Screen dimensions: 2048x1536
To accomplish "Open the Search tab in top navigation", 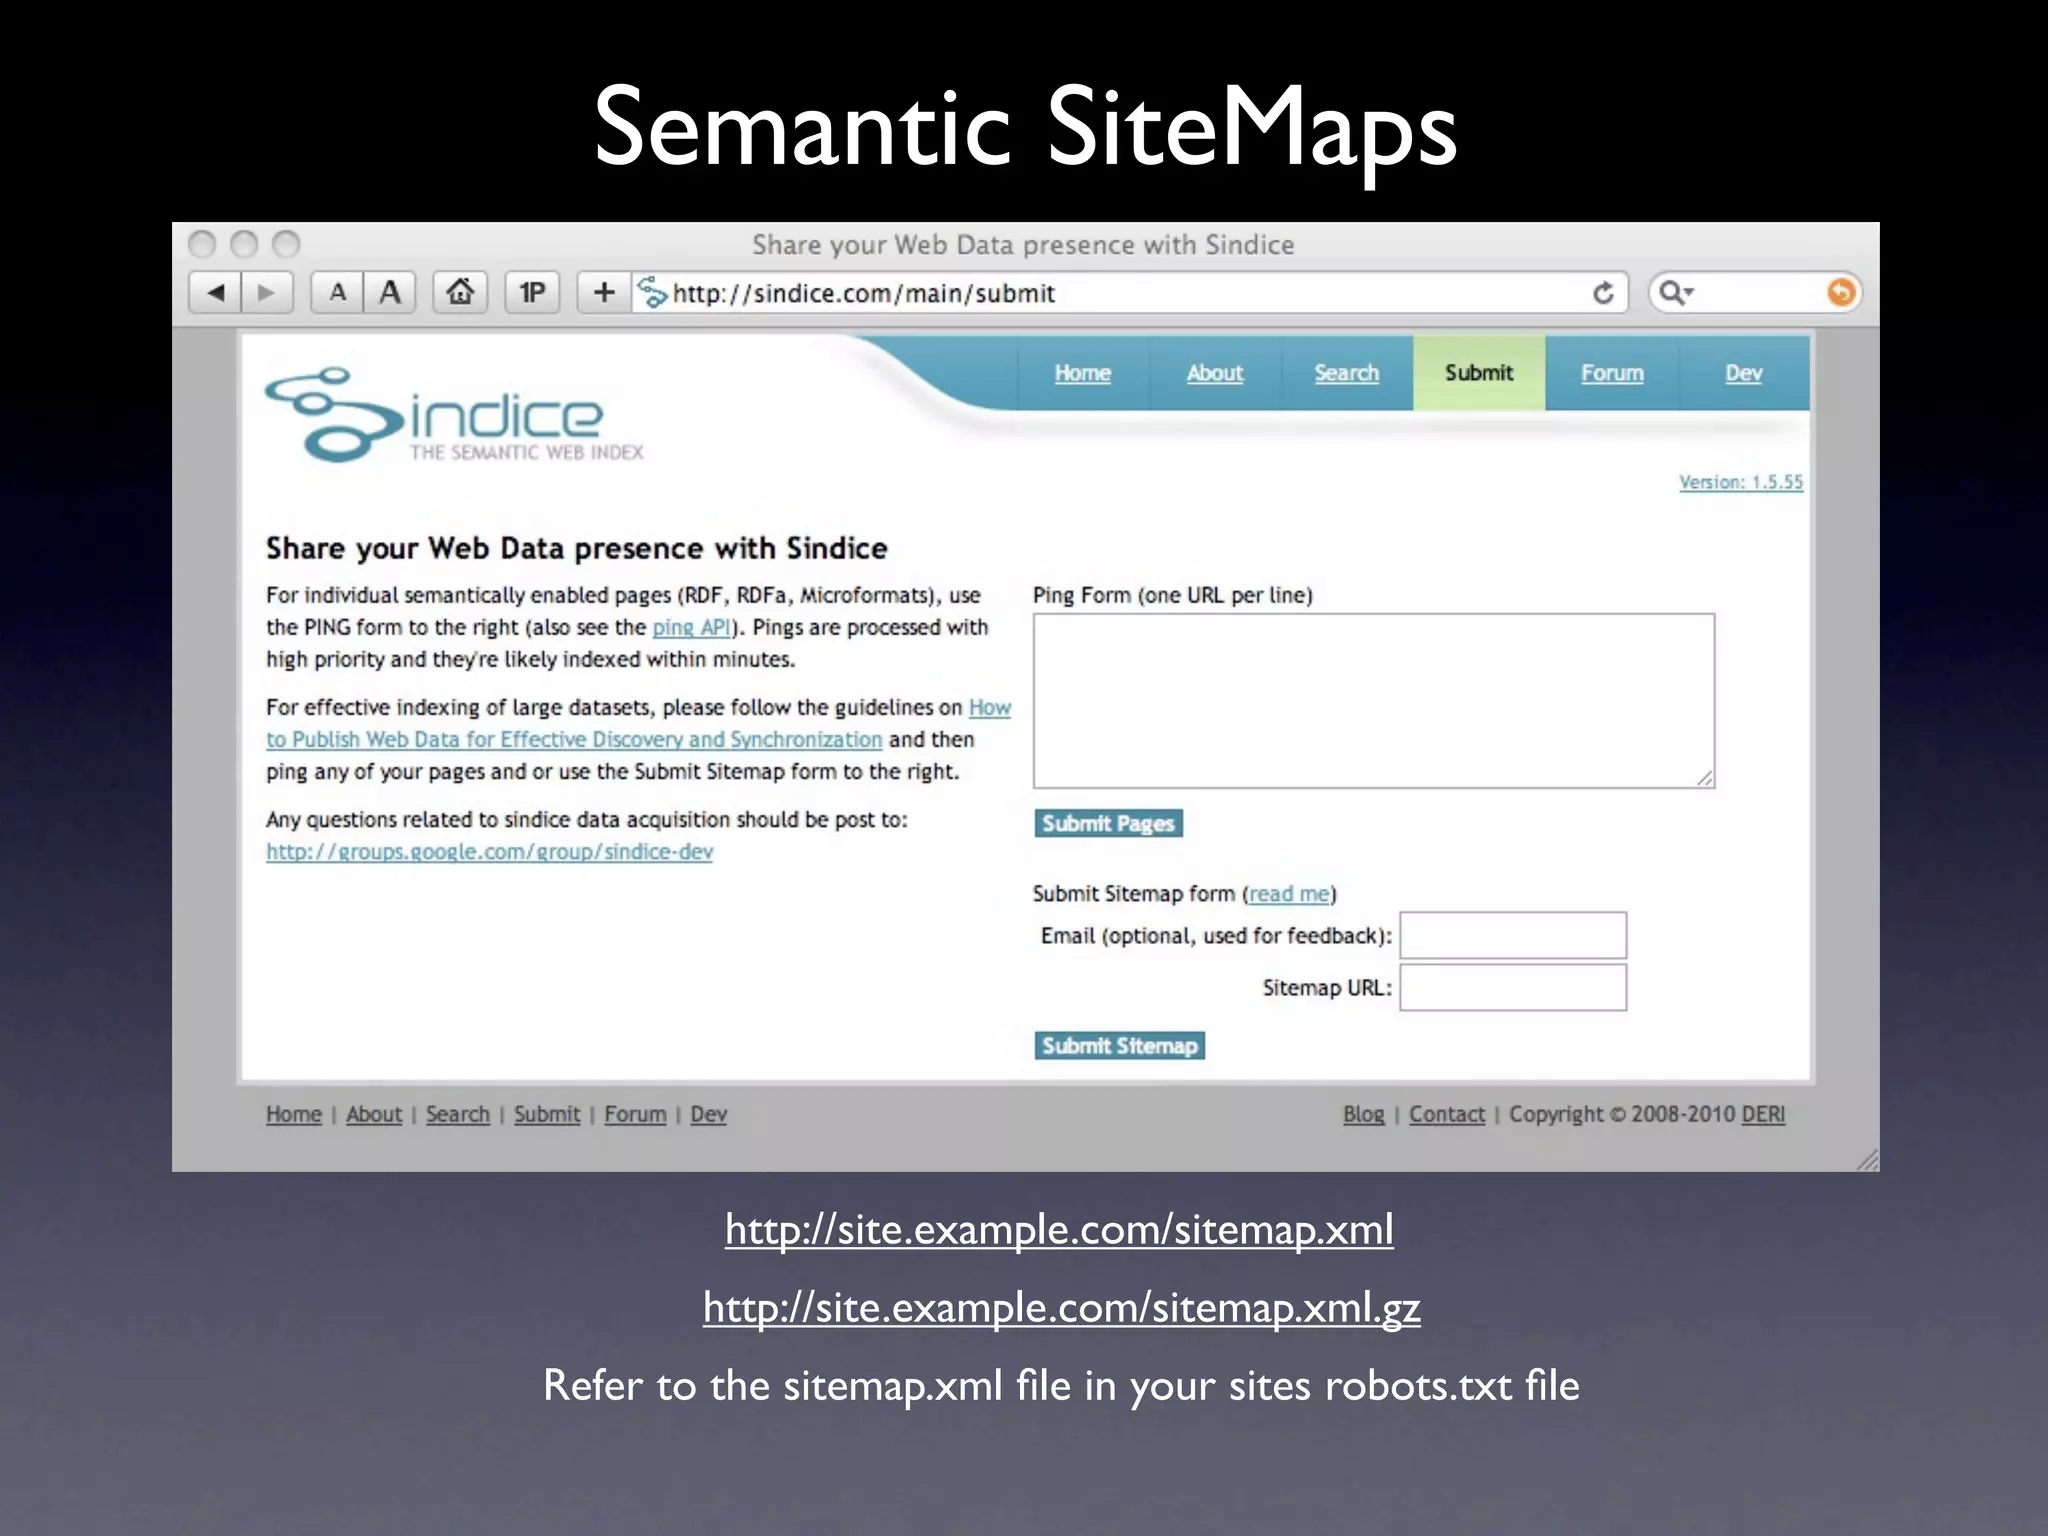I will (x=1346, y=373).
